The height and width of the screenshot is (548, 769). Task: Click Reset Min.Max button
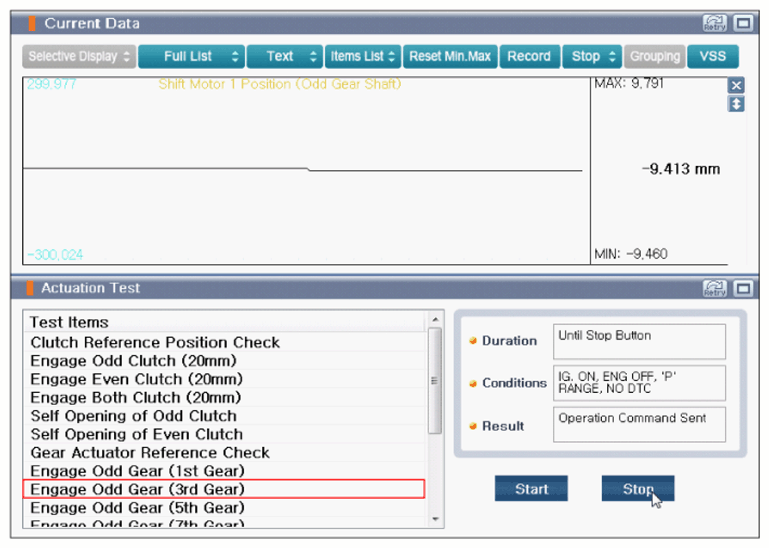tap(450, 56)
